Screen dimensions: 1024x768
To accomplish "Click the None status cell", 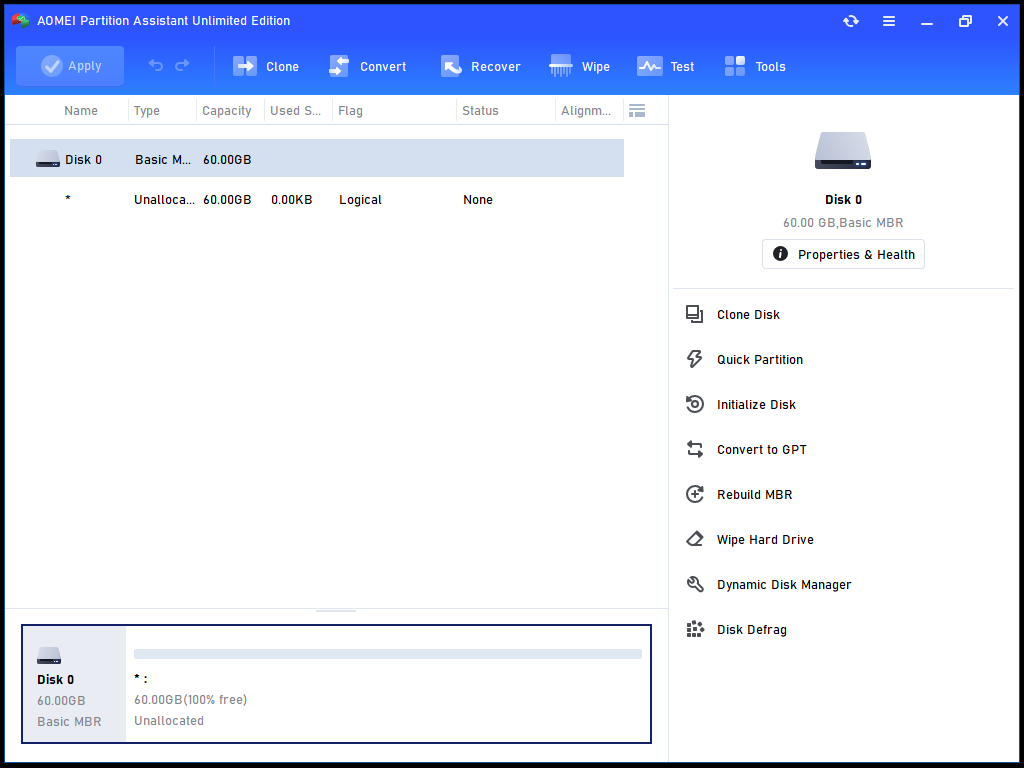I will point(478,200).
